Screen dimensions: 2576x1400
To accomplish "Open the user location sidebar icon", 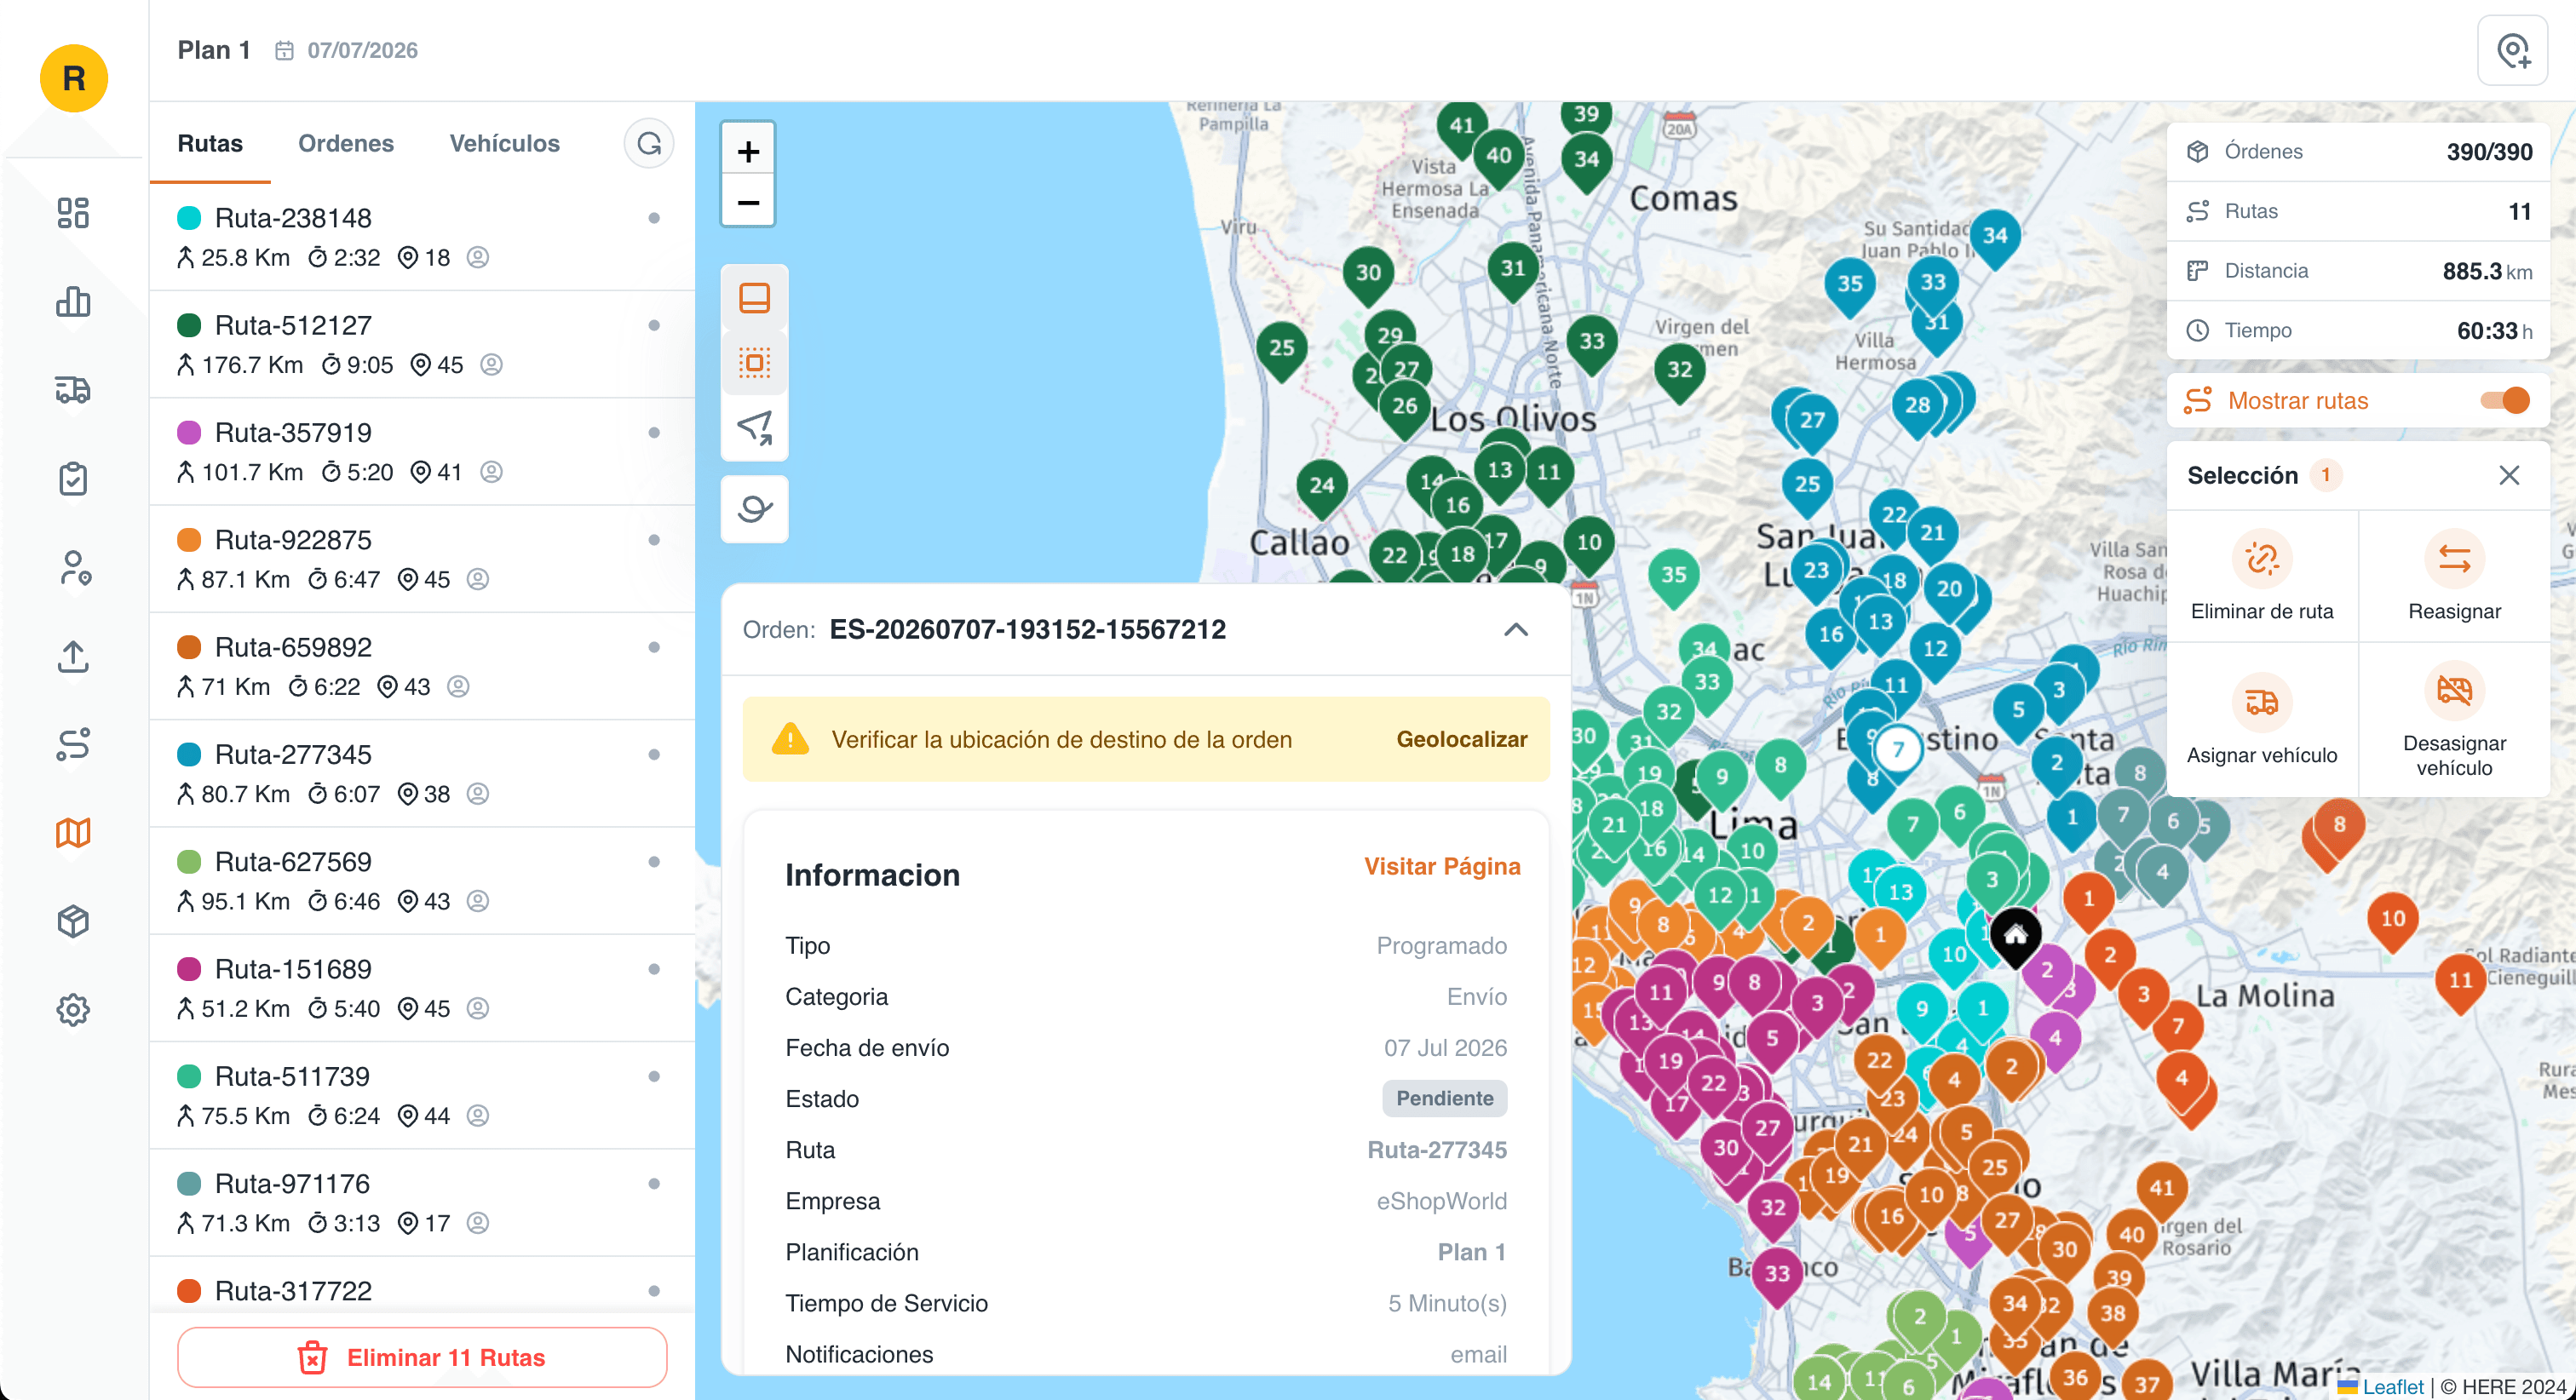I will point(73,567).
